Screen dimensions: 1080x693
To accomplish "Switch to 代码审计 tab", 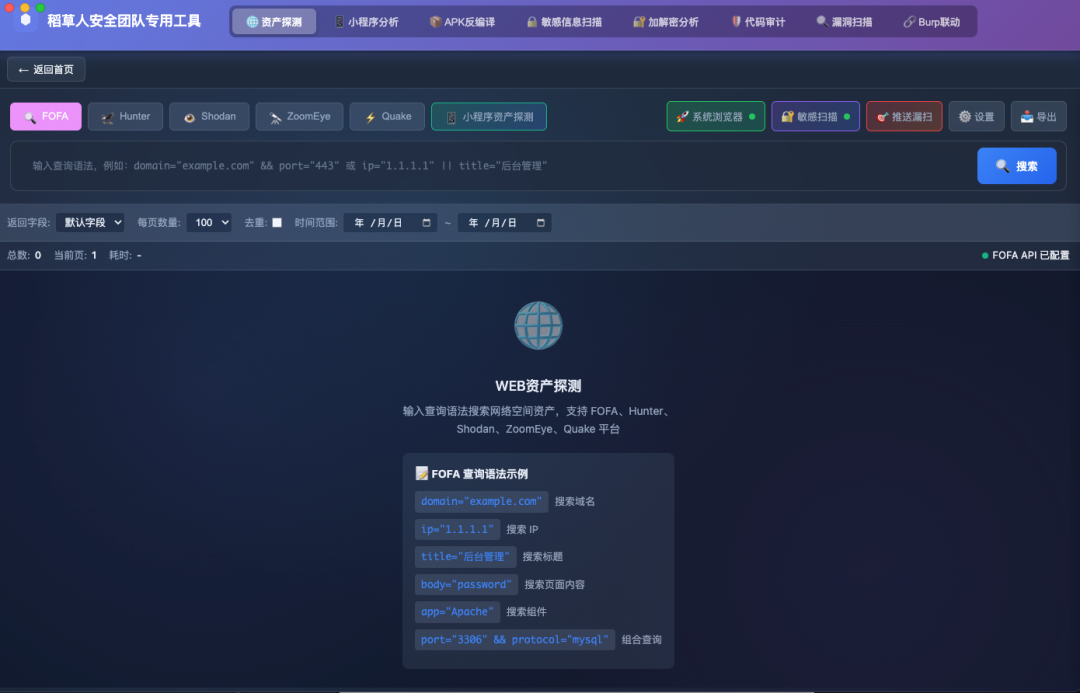I will 758,21.
